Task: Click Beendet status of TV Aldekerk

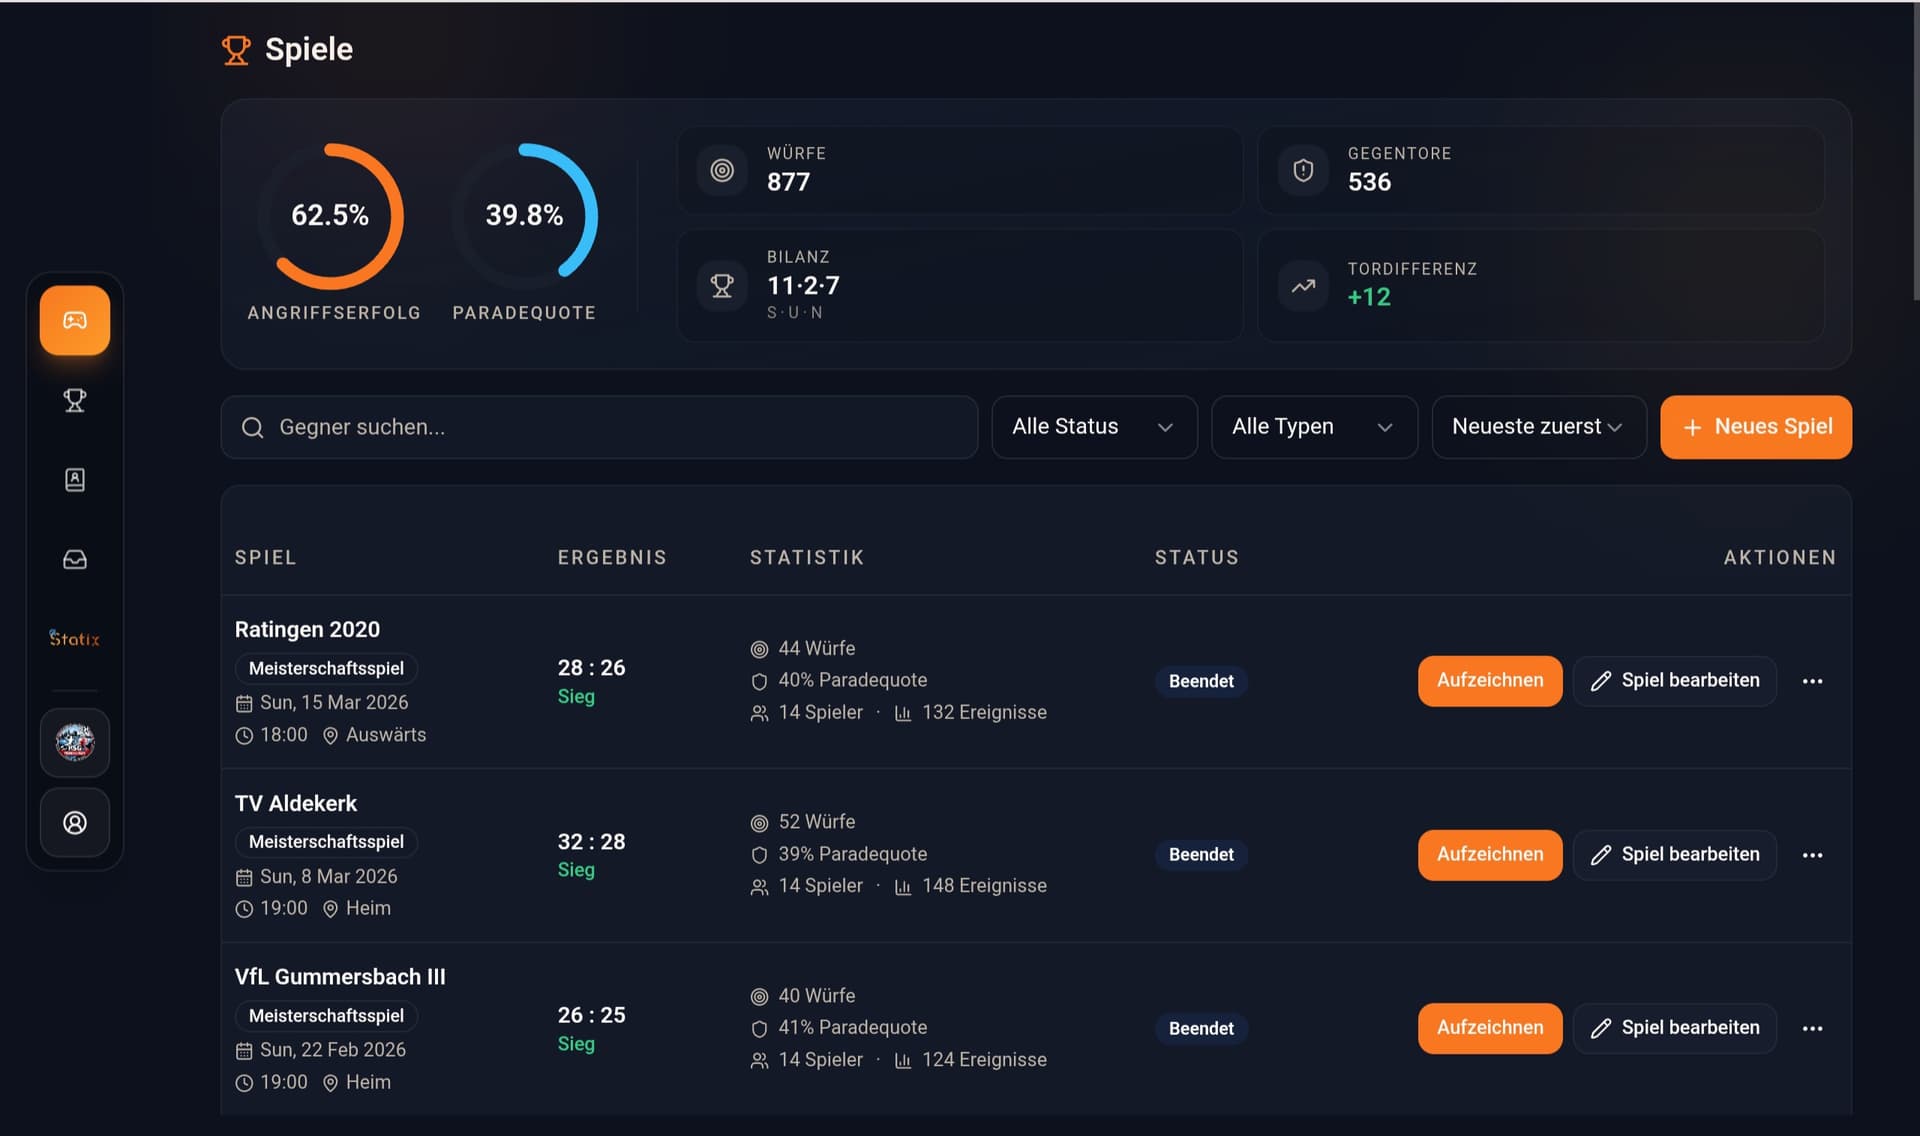Action: click(1201, 855)
